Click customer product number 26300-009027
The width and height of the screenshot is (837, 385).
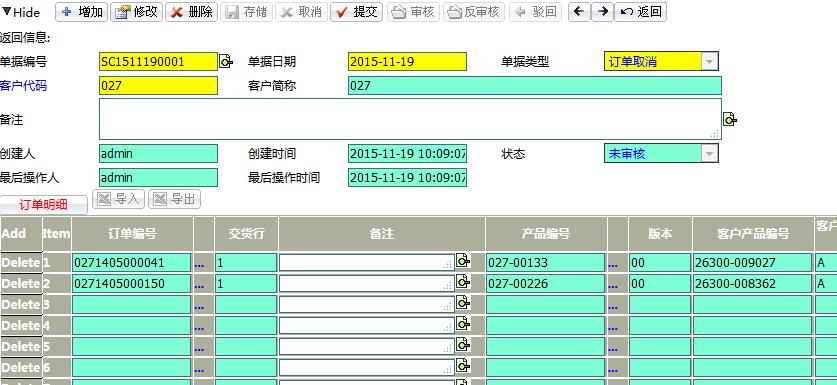click(753, 262)
